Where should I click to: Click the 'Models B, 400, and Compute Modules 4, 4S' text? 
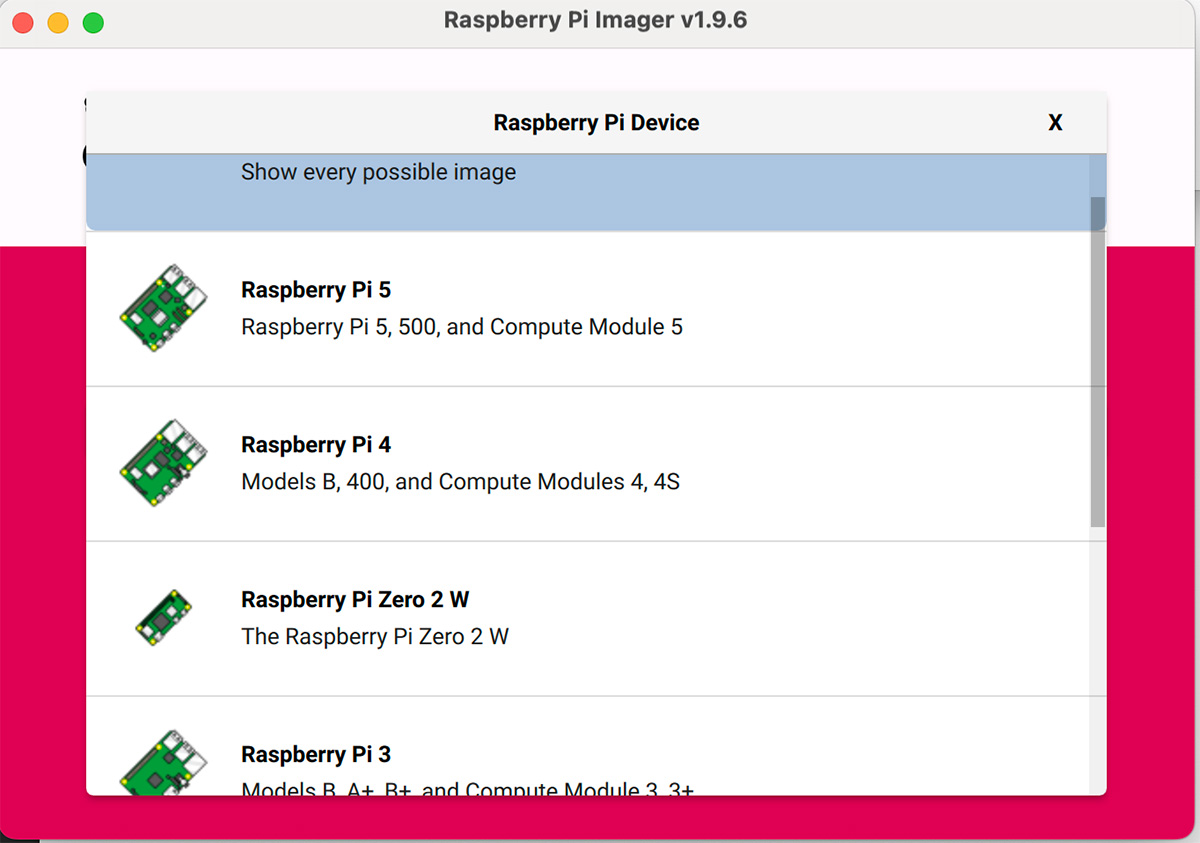tap(459, 481)
